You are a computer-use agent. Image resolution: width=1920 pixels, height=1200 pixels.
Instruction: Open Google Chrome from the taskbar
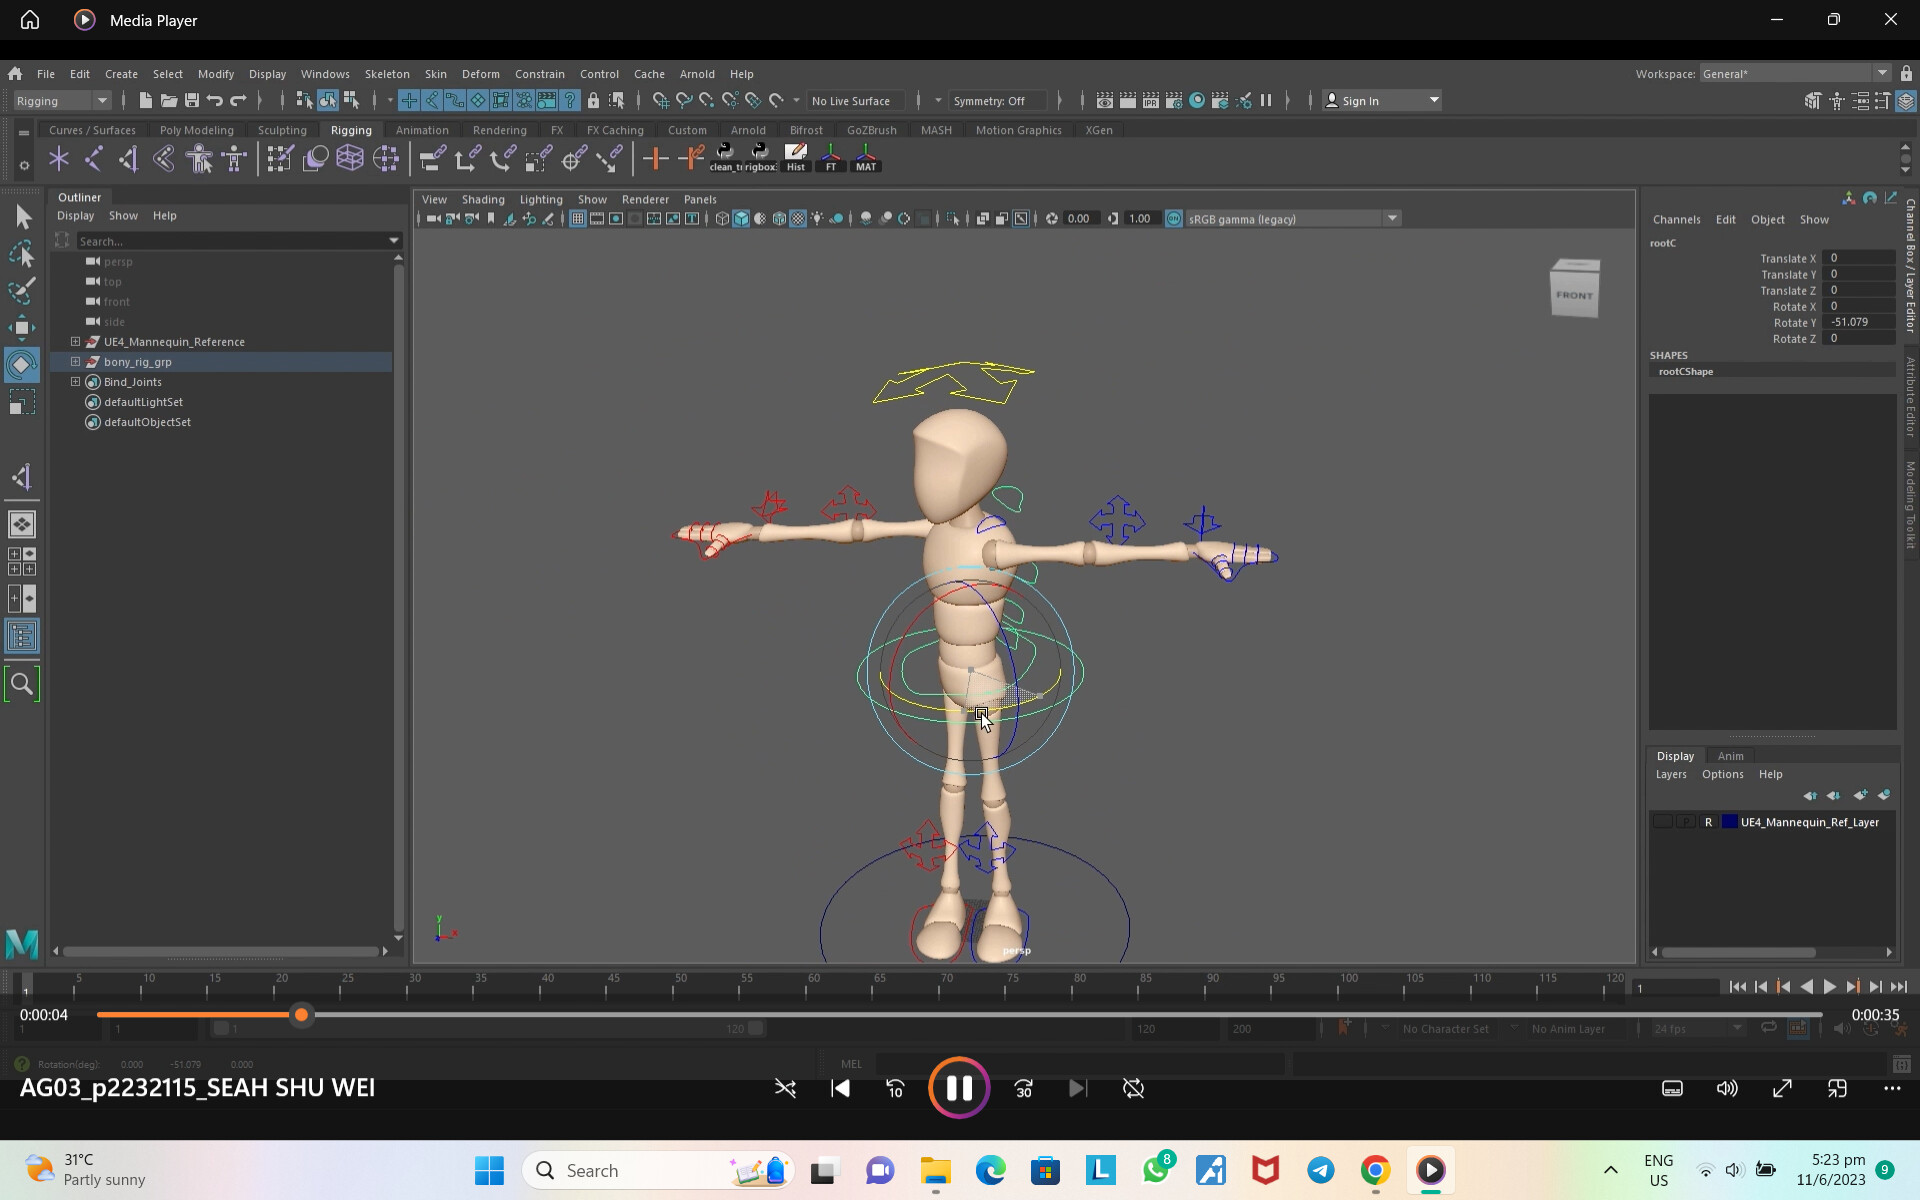pos(1373,1170)
